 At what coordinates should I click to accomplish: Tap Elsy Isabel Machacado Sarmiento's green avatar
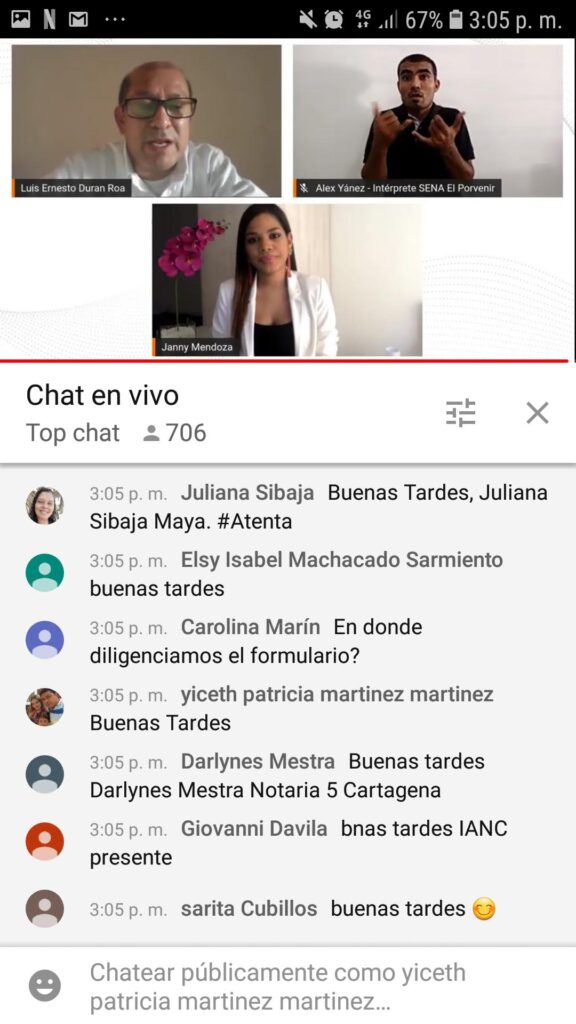point(44,573)
